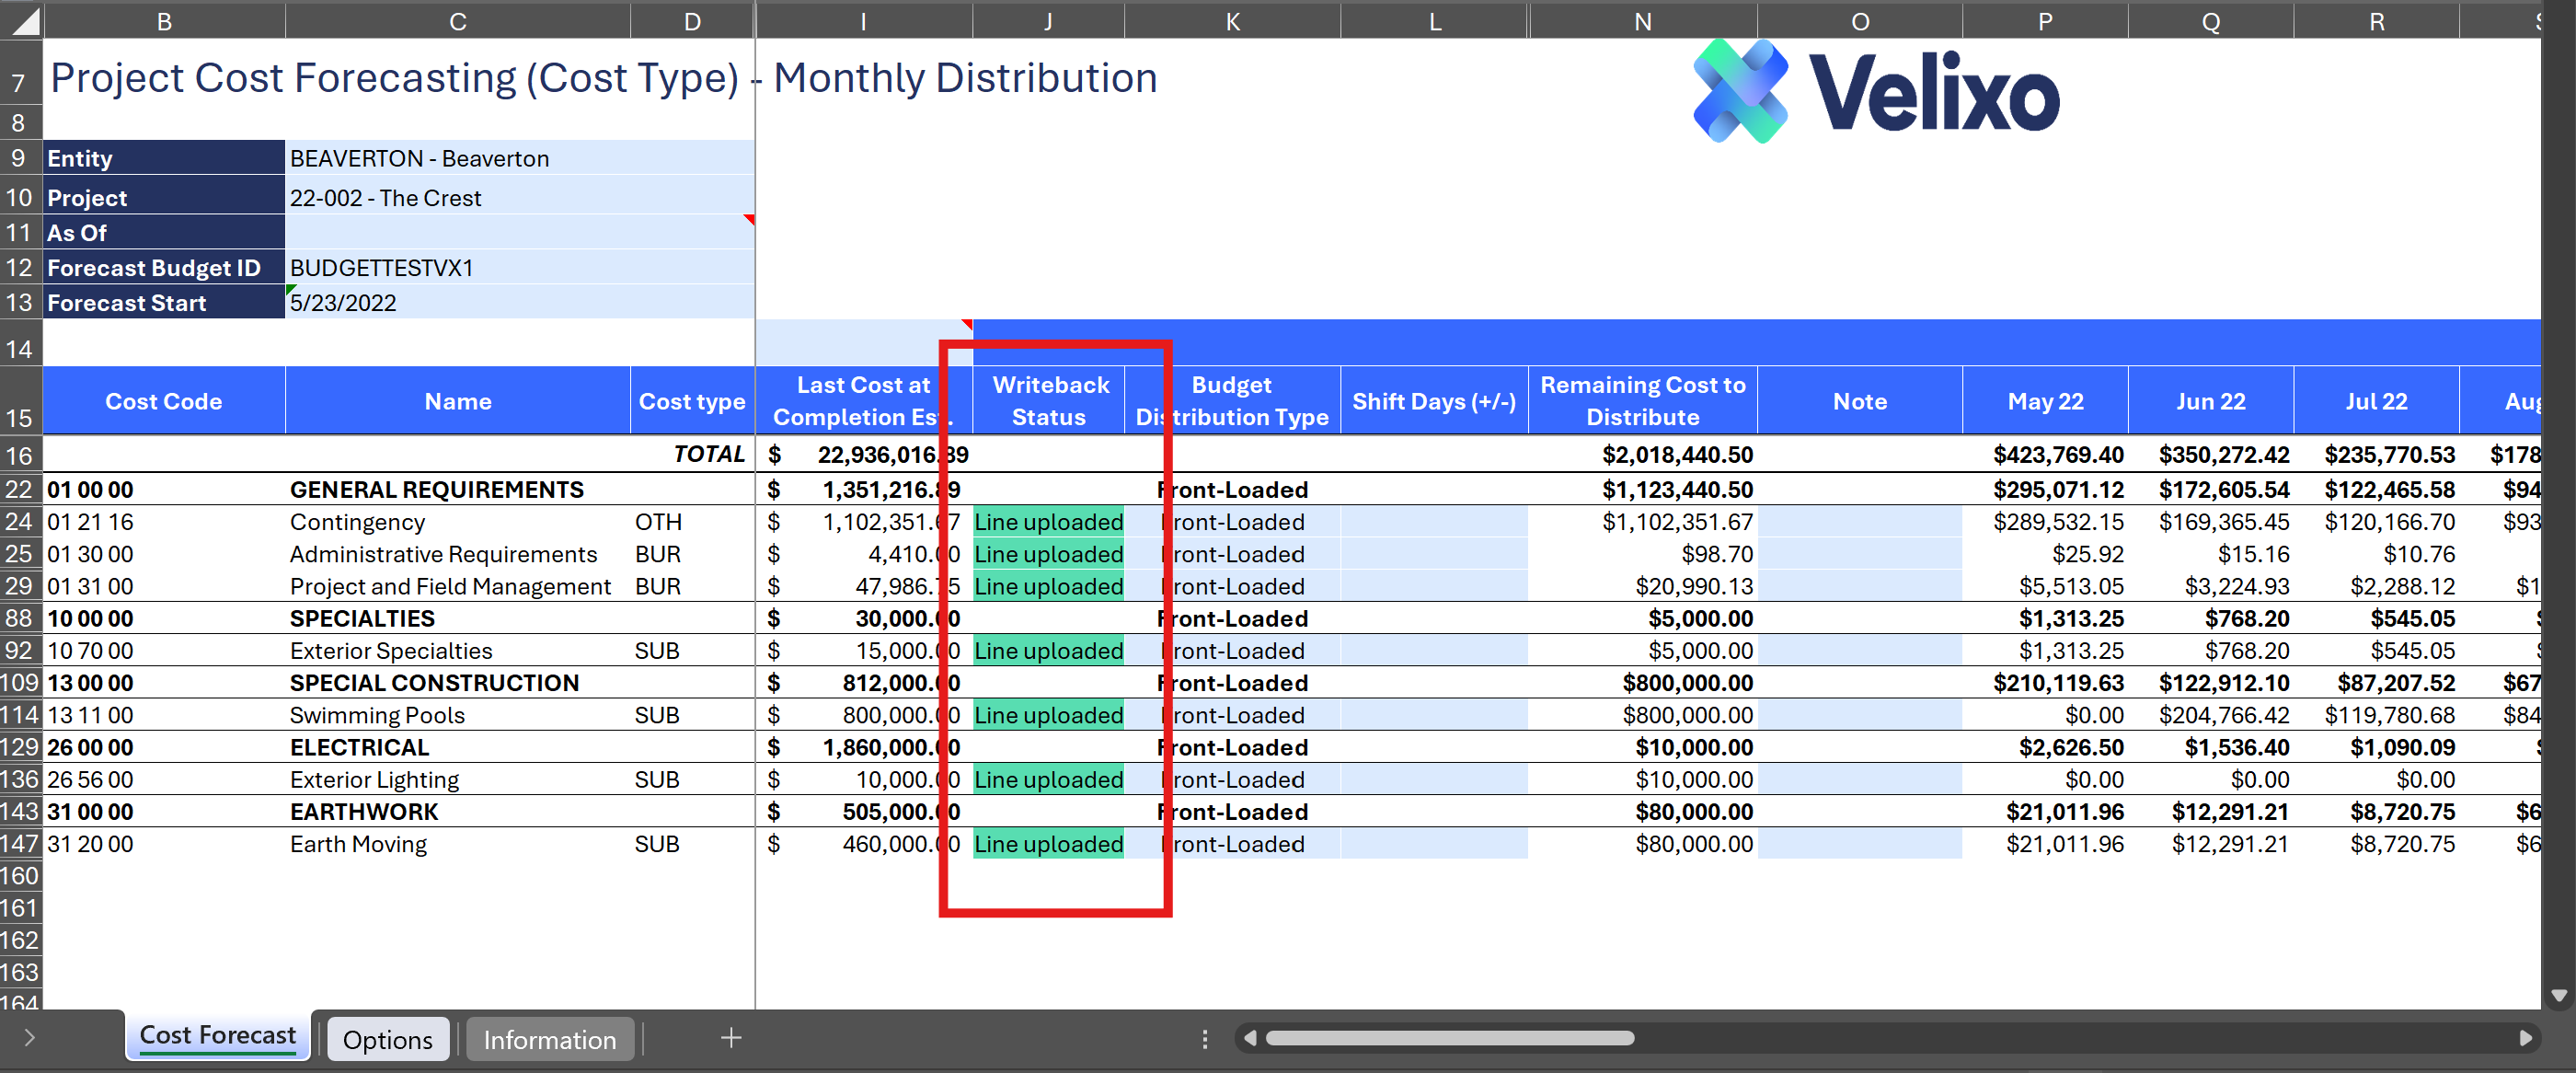Click Contingency Line uploaded status cell
The width and height of the screenshot is (2576, 1073).
coord(1048,522)
